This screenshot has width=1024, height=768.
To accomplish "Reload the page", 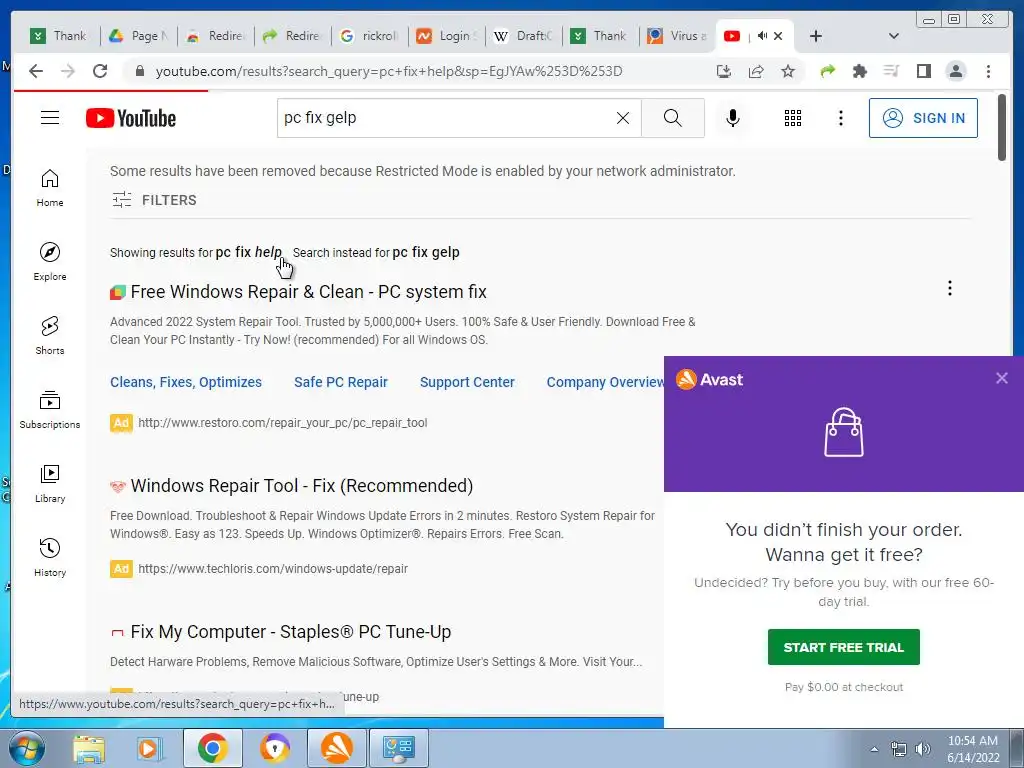I will pos(99,71).
